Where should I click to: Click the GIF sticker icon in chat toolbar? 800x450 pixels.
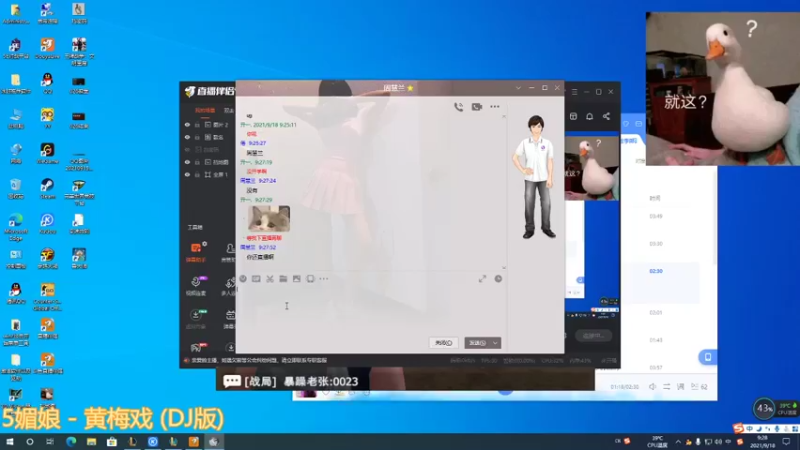[256, 279]
